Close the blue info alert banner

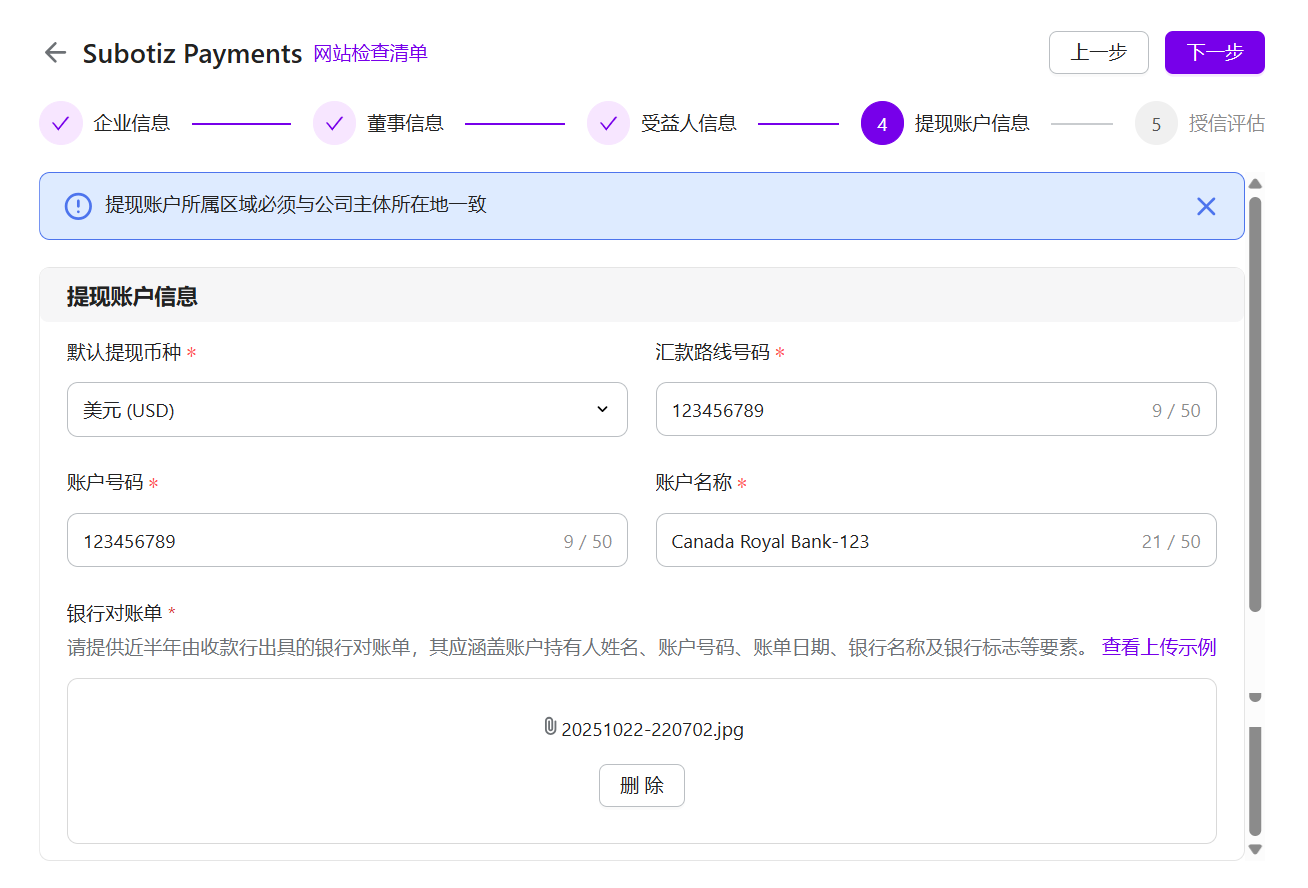(1206, 206)
